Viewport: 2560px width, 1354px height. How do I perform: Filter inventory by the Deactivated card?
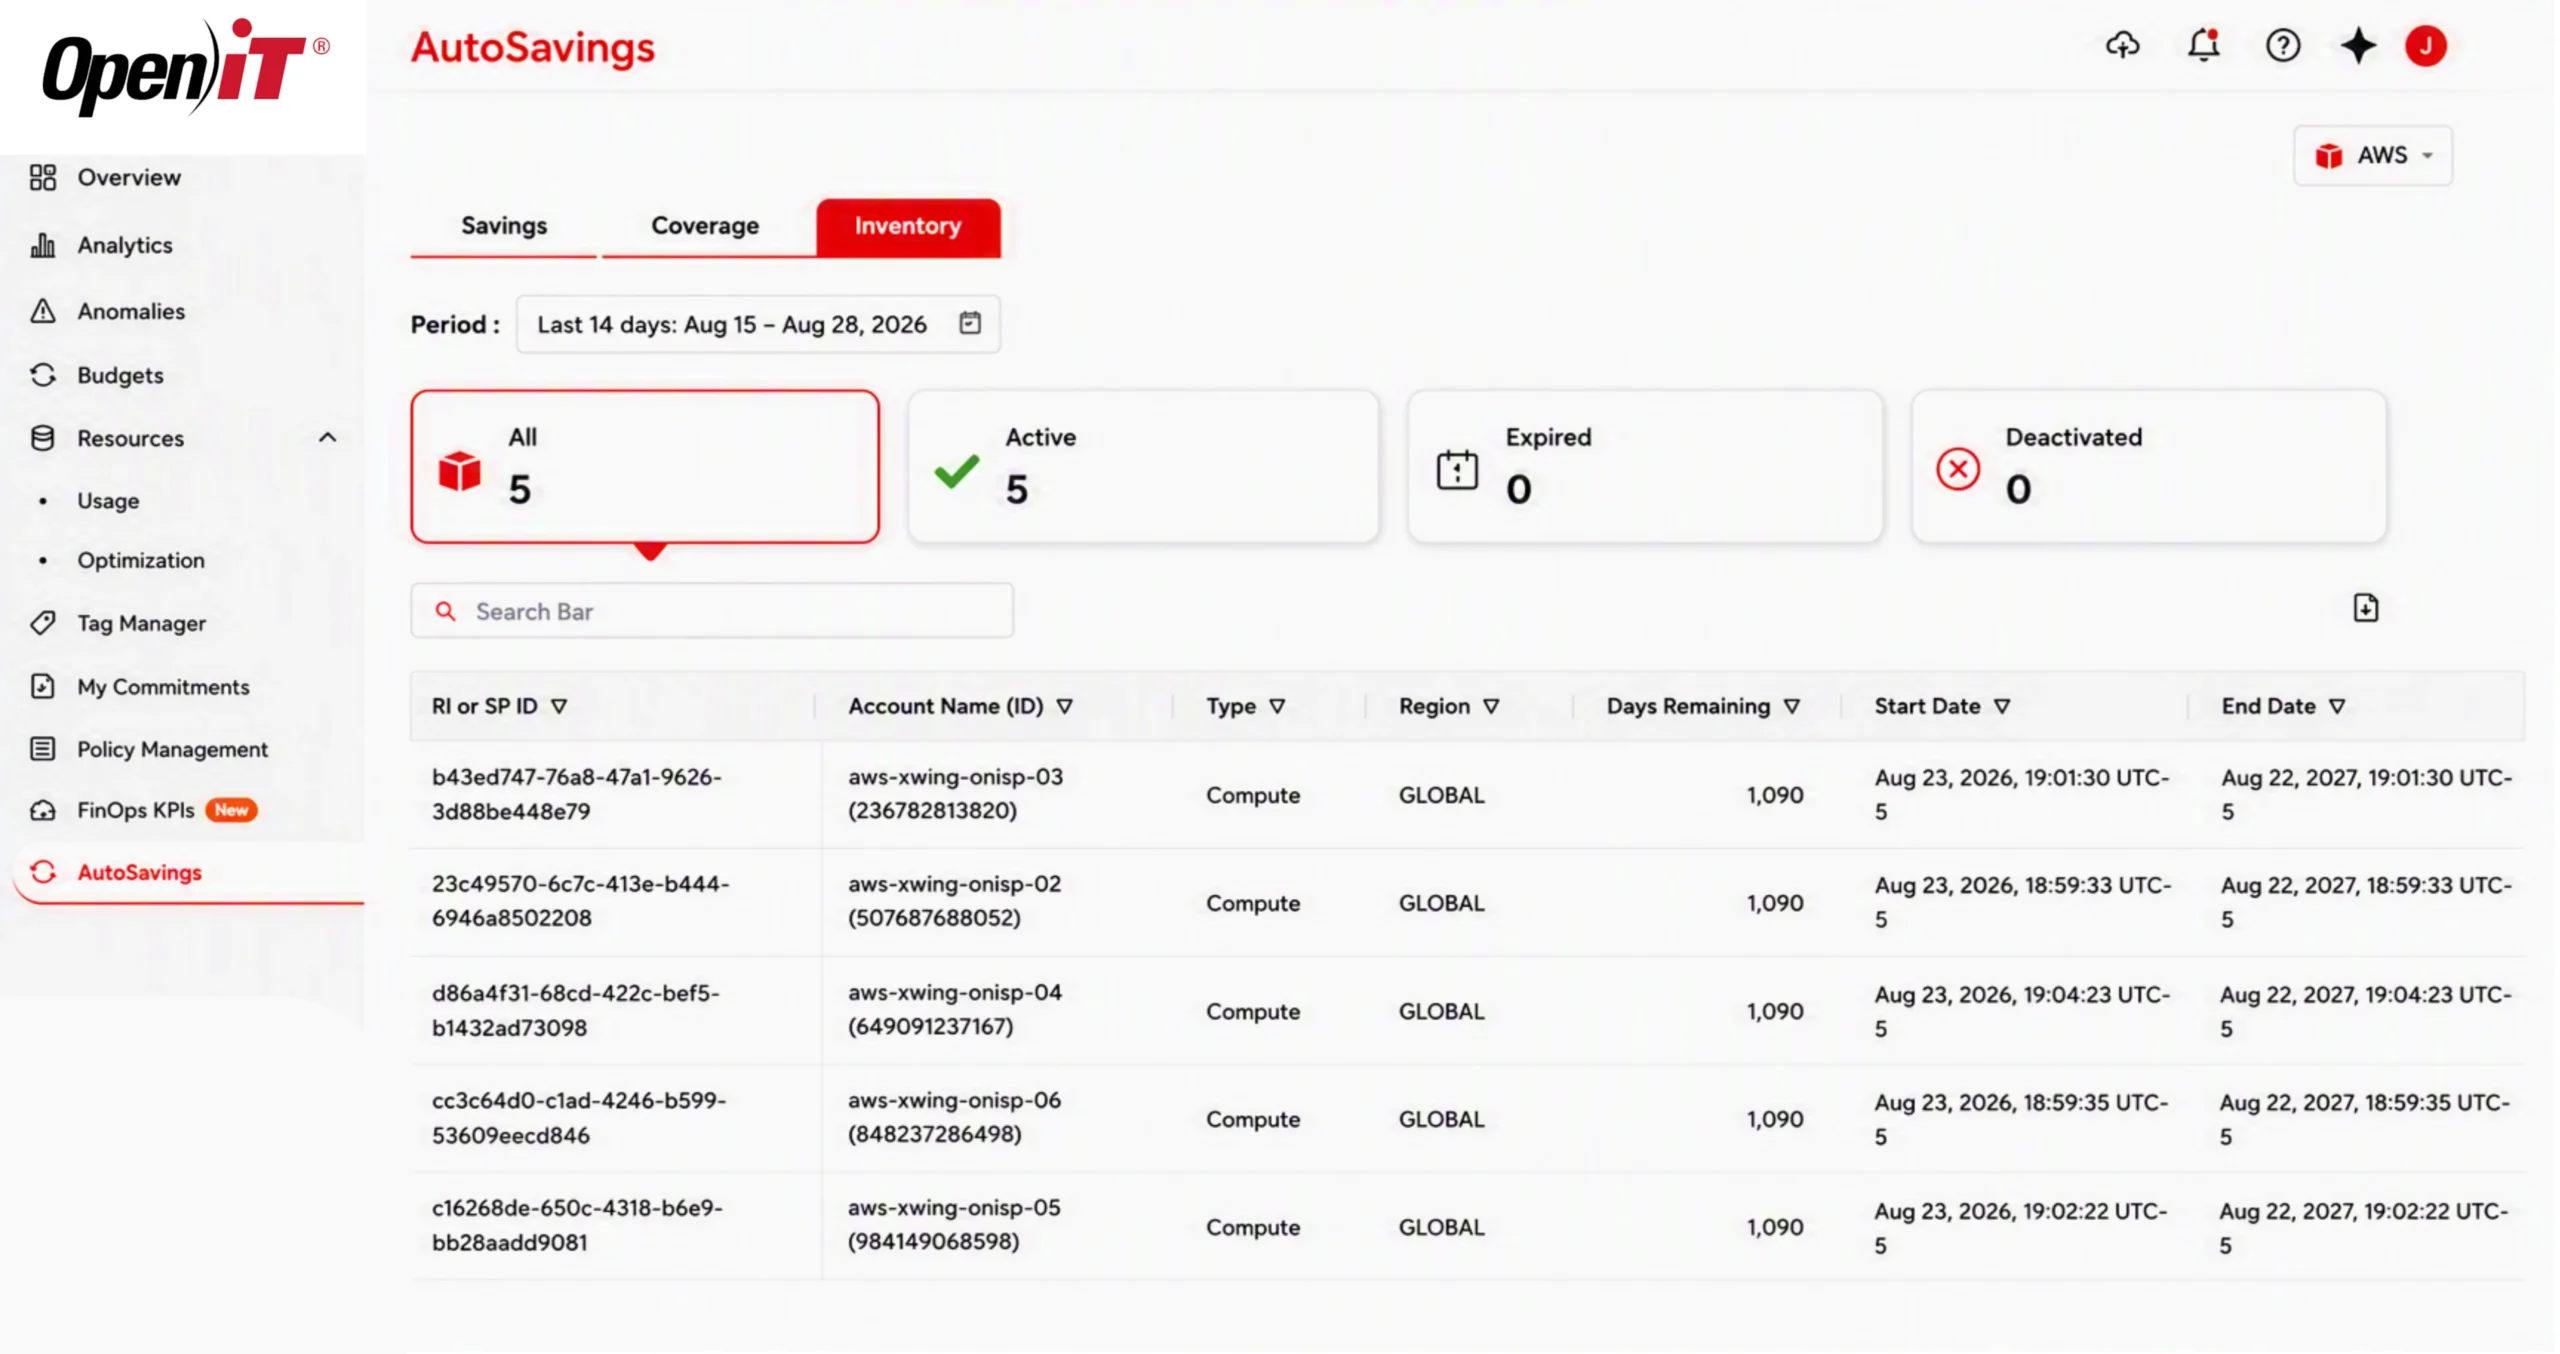(x=2148, y=467)
